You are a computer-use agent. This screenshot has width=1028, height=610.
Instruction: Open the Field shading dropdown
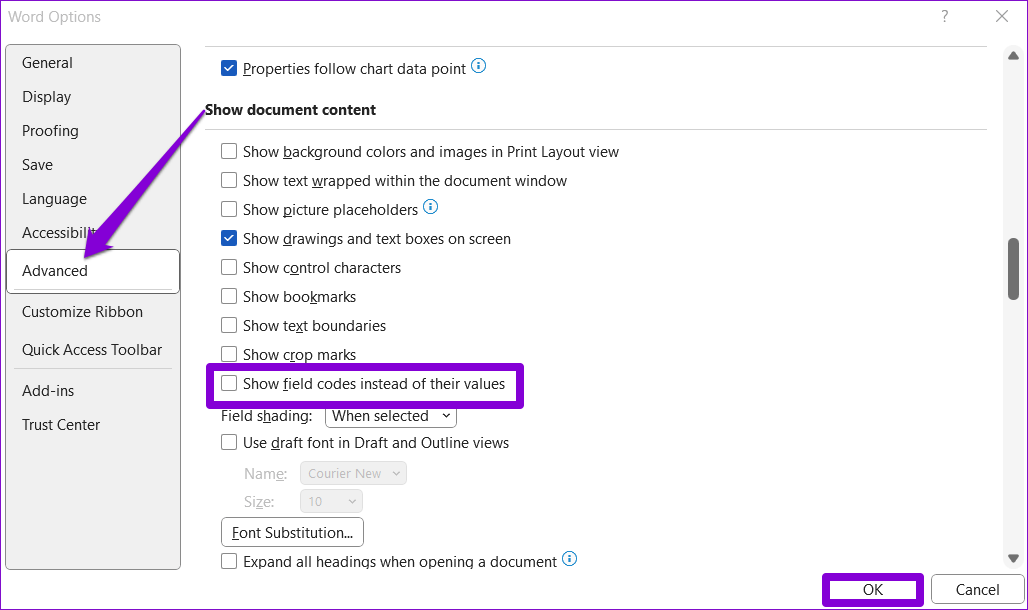(390, 416)
